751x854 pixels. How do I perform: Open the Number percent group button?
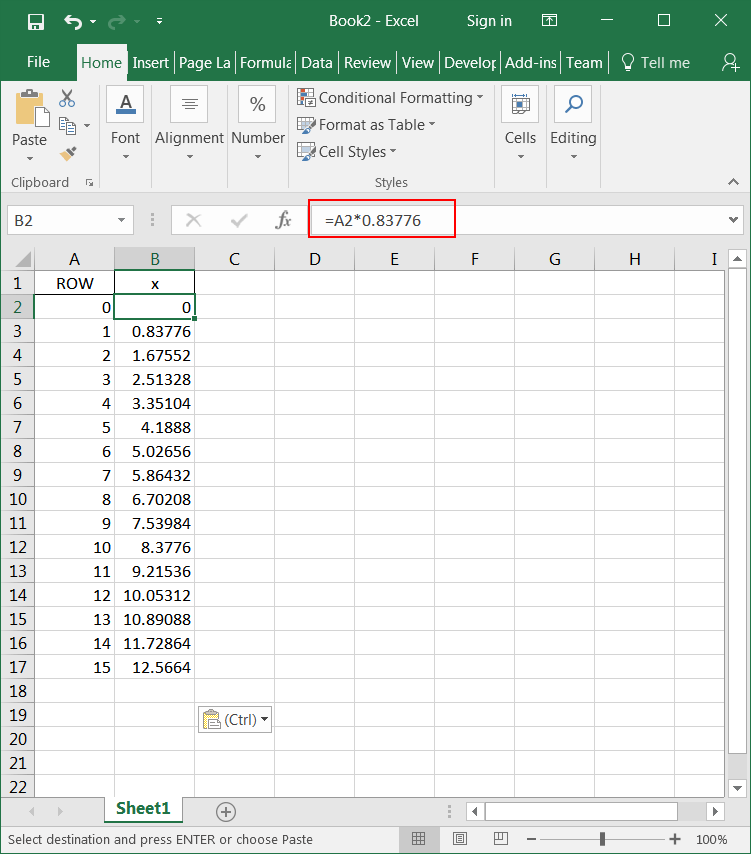point(258,123)
